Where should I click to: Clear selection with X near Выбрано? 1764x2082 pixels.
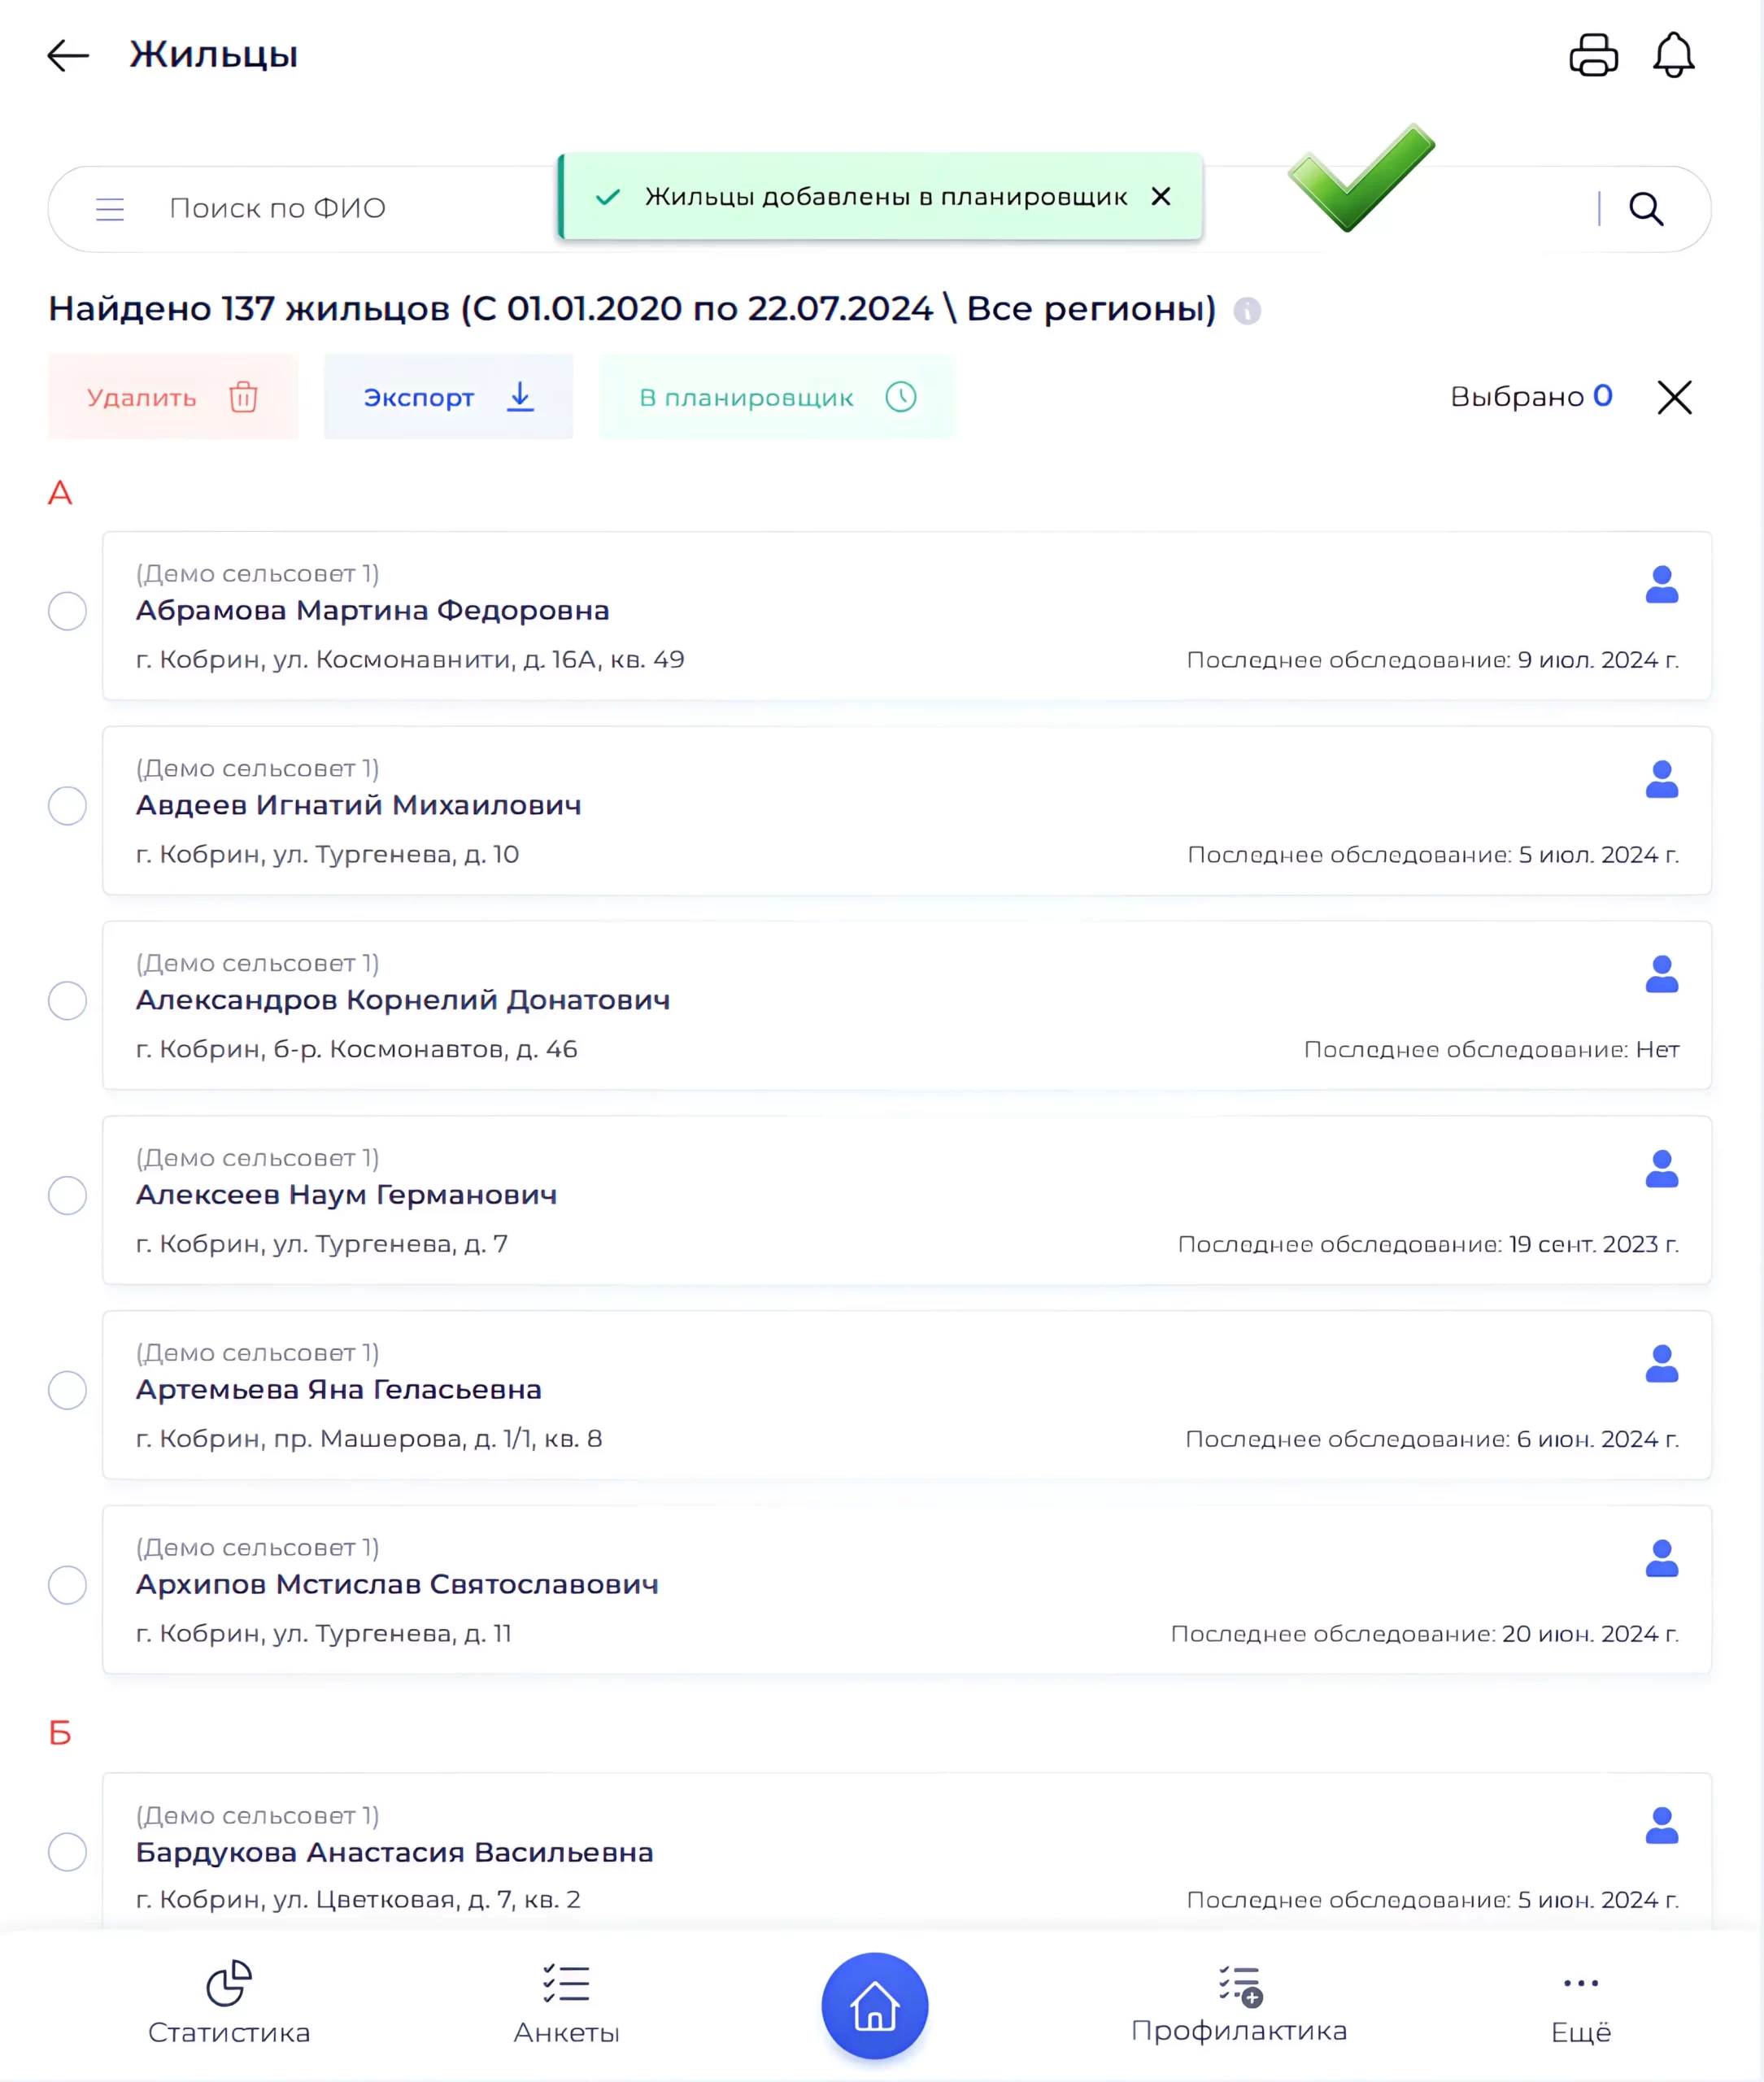(1674, 397)
